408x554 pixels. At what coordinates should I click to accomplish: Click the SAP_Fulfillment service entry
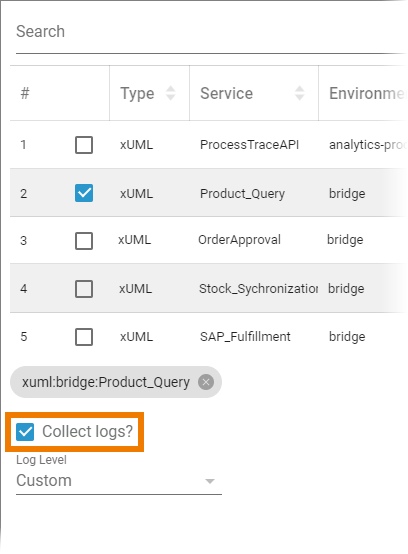point(245,337)
